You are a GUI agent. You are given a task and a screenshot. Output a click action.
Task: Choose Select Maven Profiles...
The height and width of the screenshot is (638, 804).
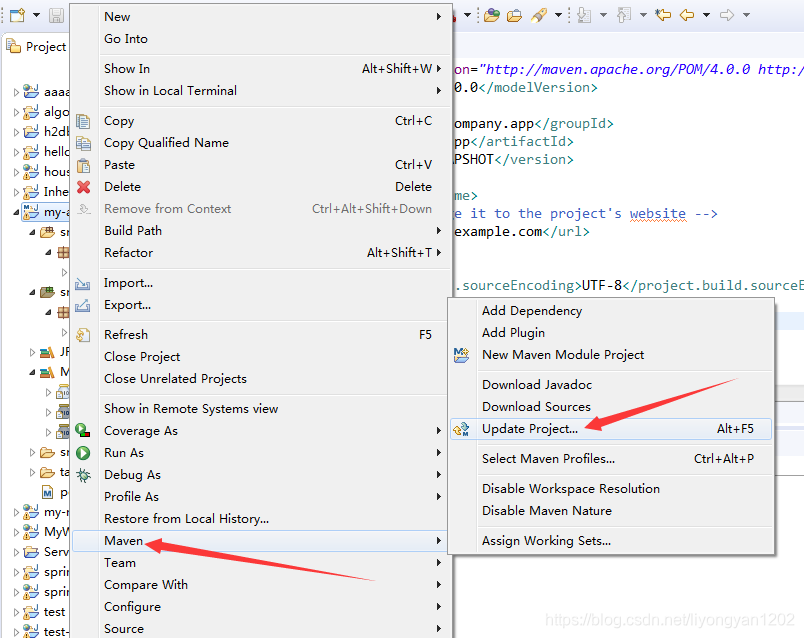(611, 459)
